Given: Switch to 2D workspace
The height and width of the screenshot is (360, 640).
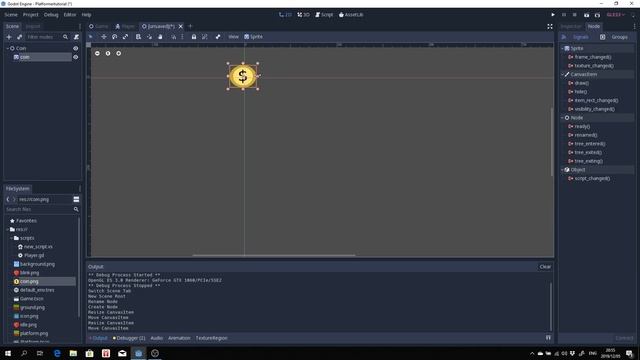Looking at the screenshot, I should 285,15.
